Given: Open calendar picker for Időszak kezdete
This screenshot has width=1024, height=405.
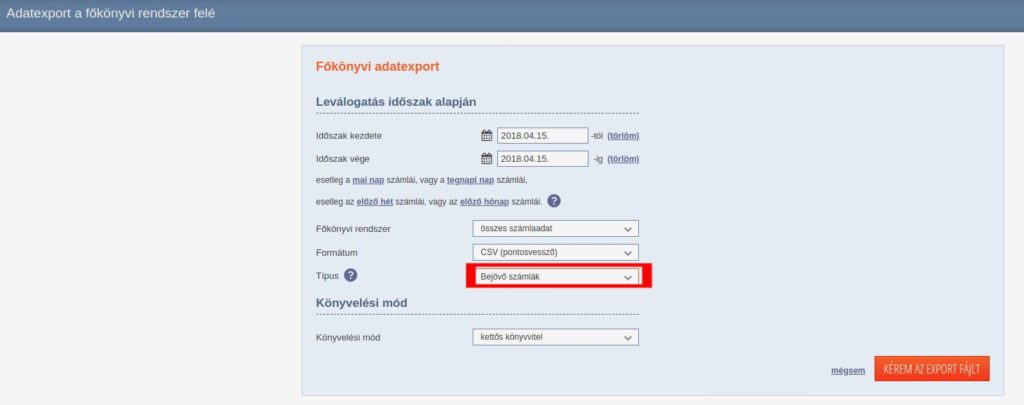Looking at the screenshot, I should [x=487, y=136].
